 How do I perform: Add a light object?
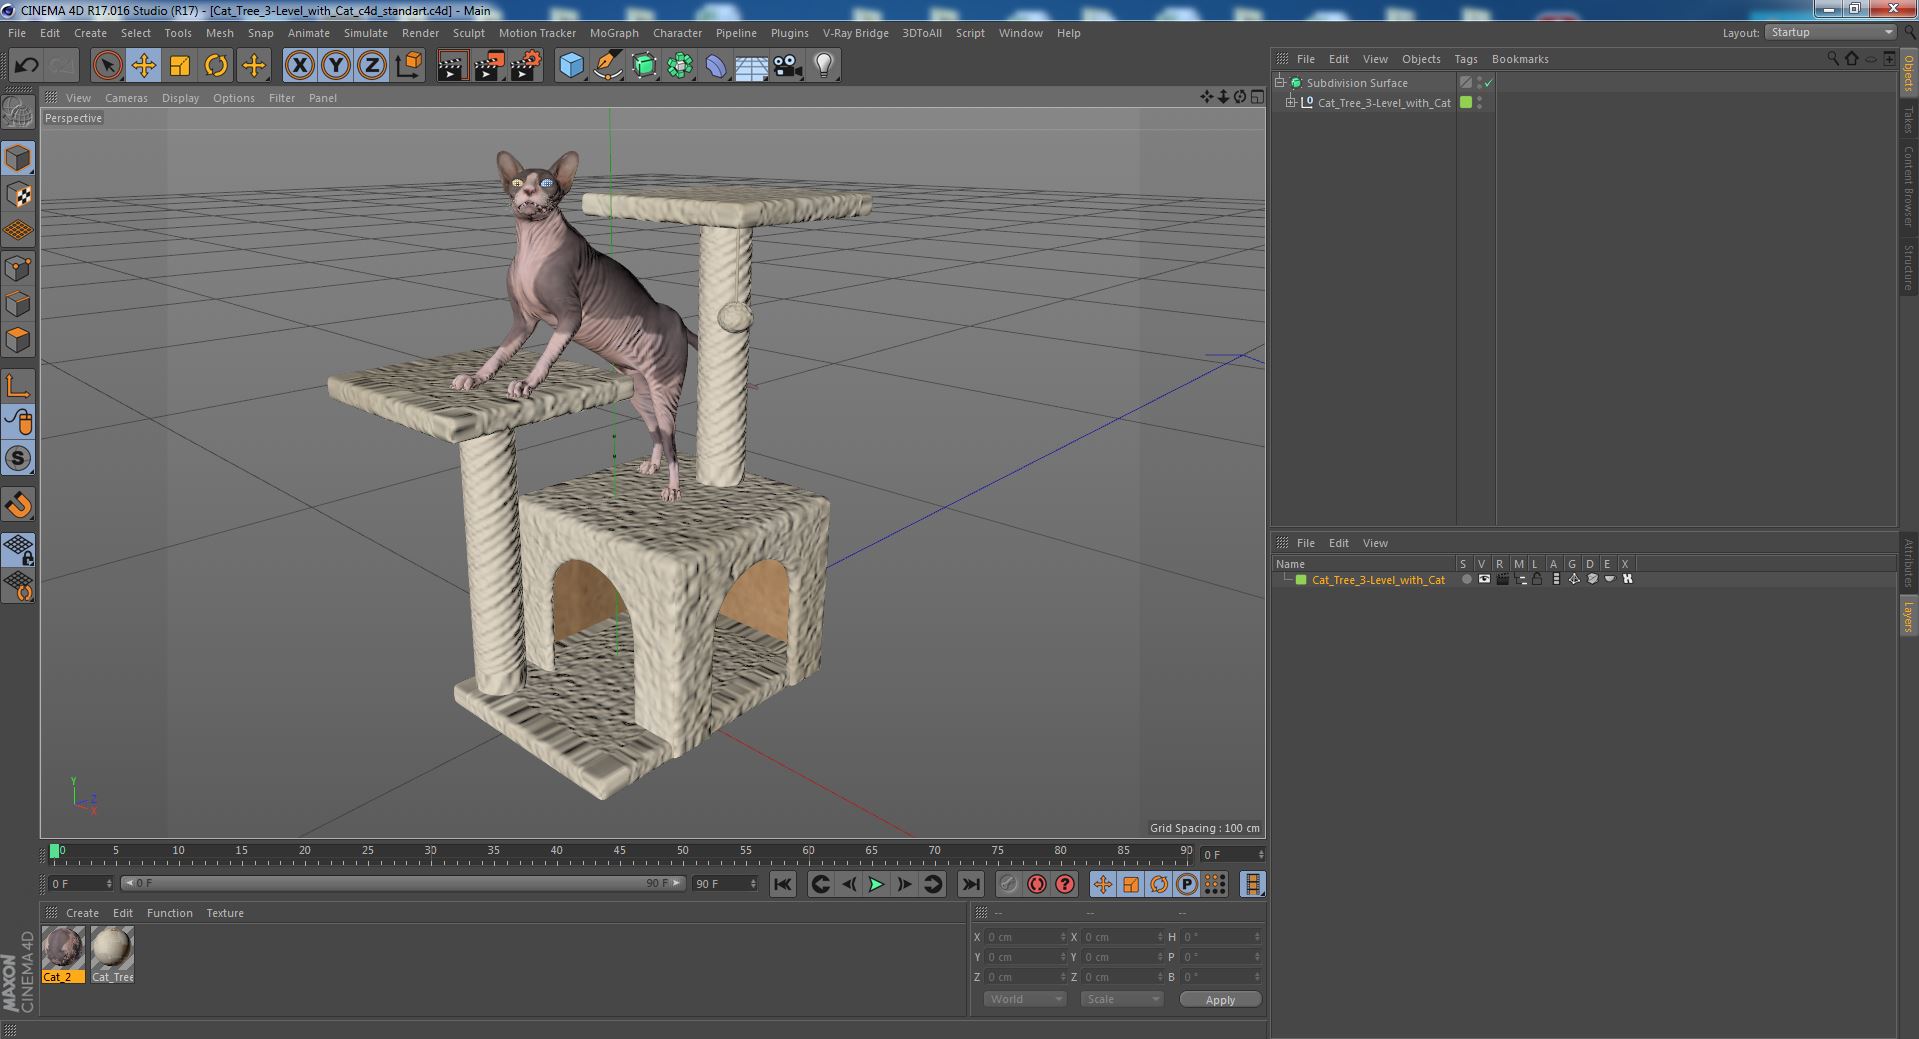click(823, 66)
